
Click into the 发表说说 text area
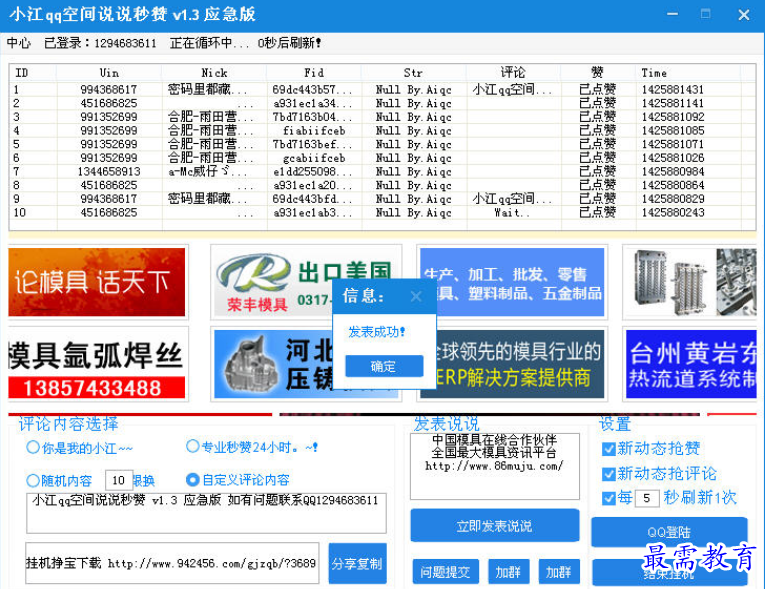pyautogui.click(x=495, y=466)
